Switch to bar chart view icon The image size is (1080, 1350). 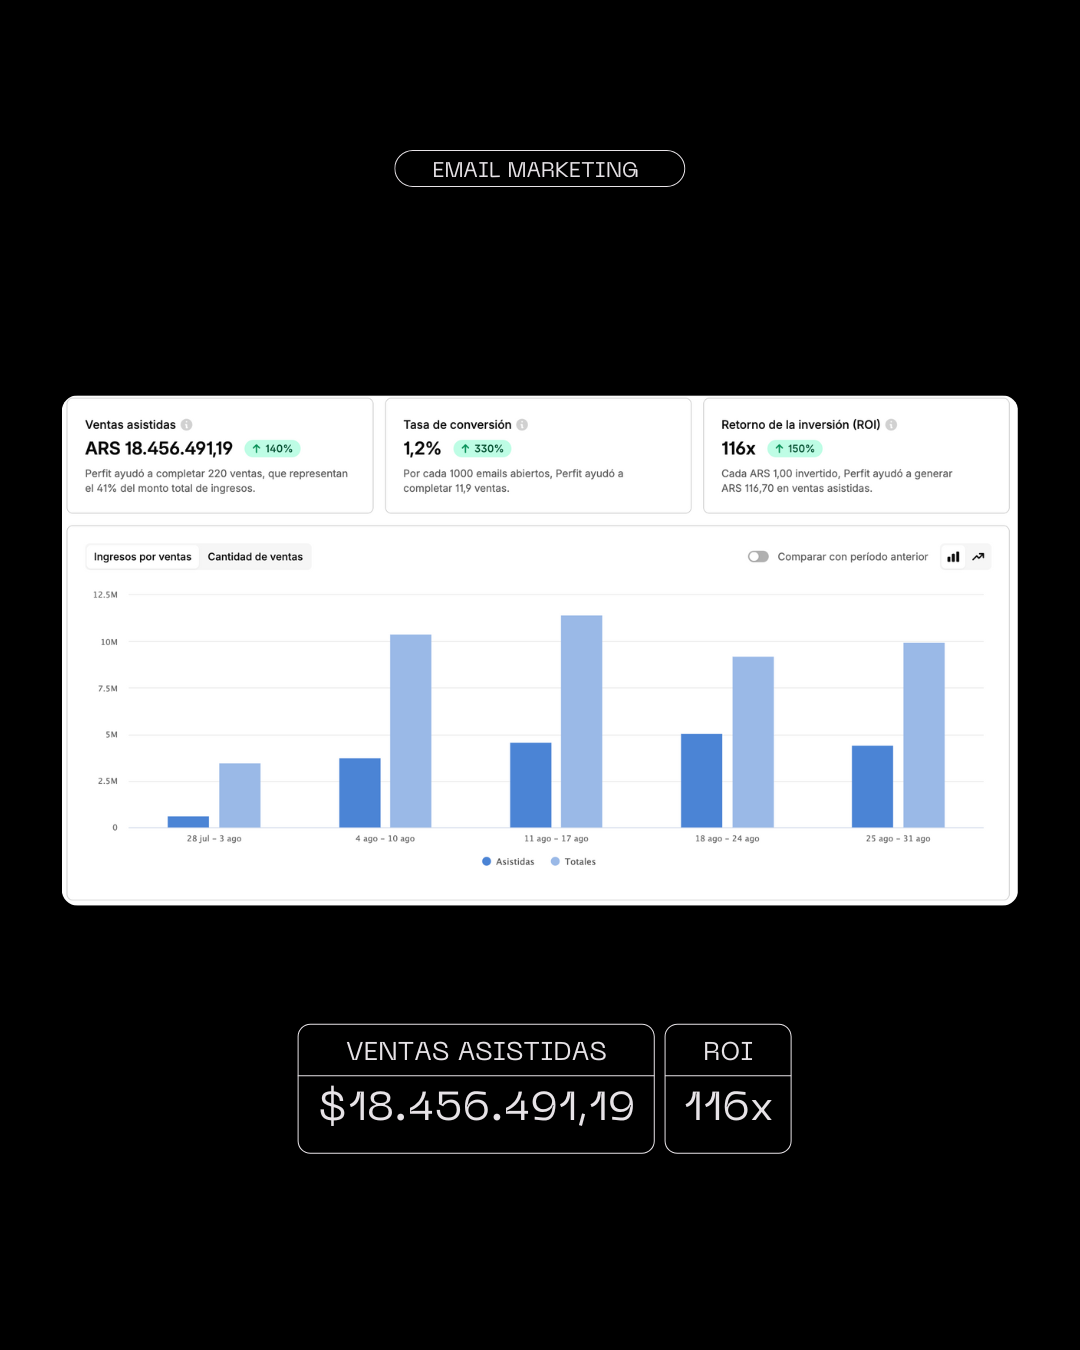coord(953,557)
